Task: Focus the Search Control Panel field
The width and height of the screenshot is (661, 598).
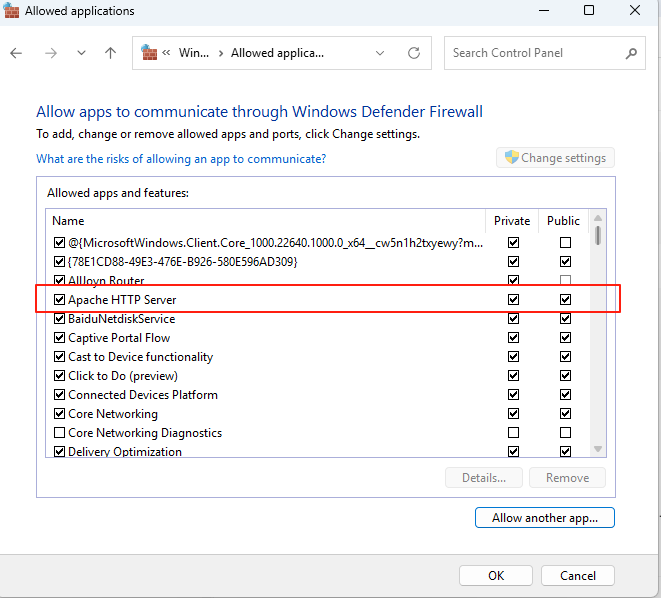Action: tap(545, 53)
